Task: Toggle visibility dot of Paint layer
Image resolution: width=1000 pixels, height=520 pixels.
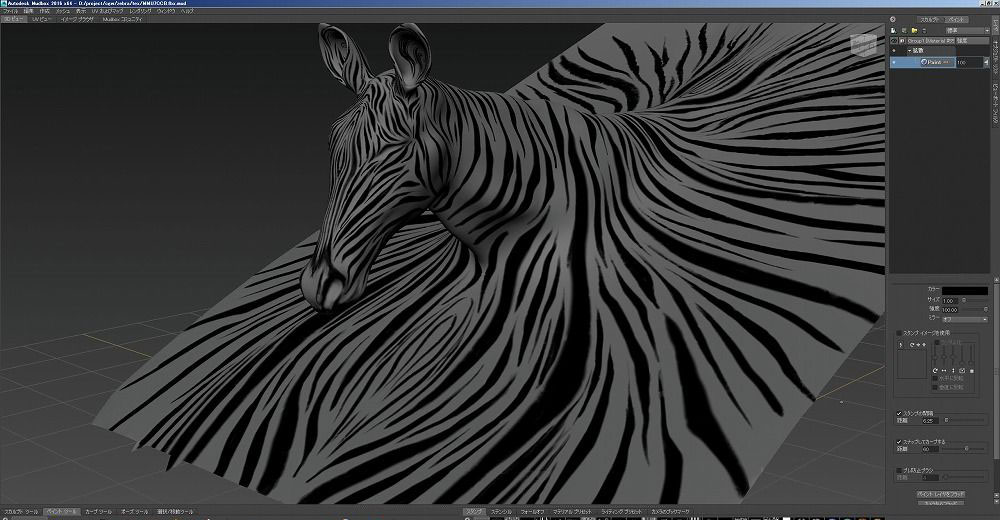Action: (893, 63)
